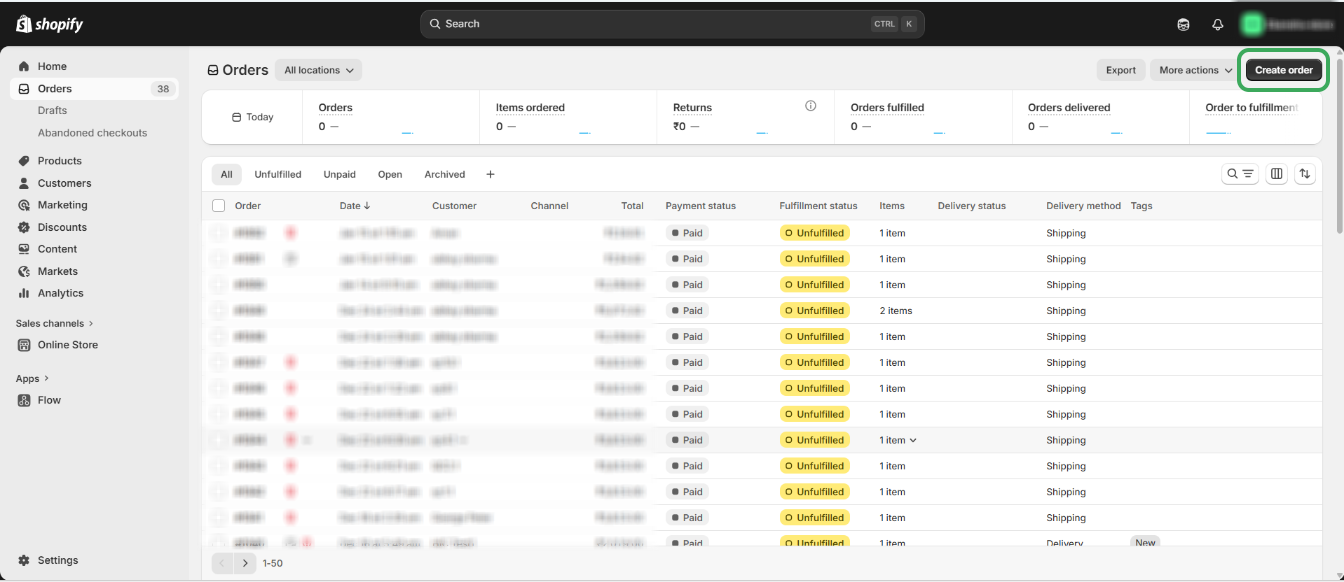This screenshot has height=582, width=1344.
Task: Switch to the Unfulfilled tab
Action: click(277, 174)
